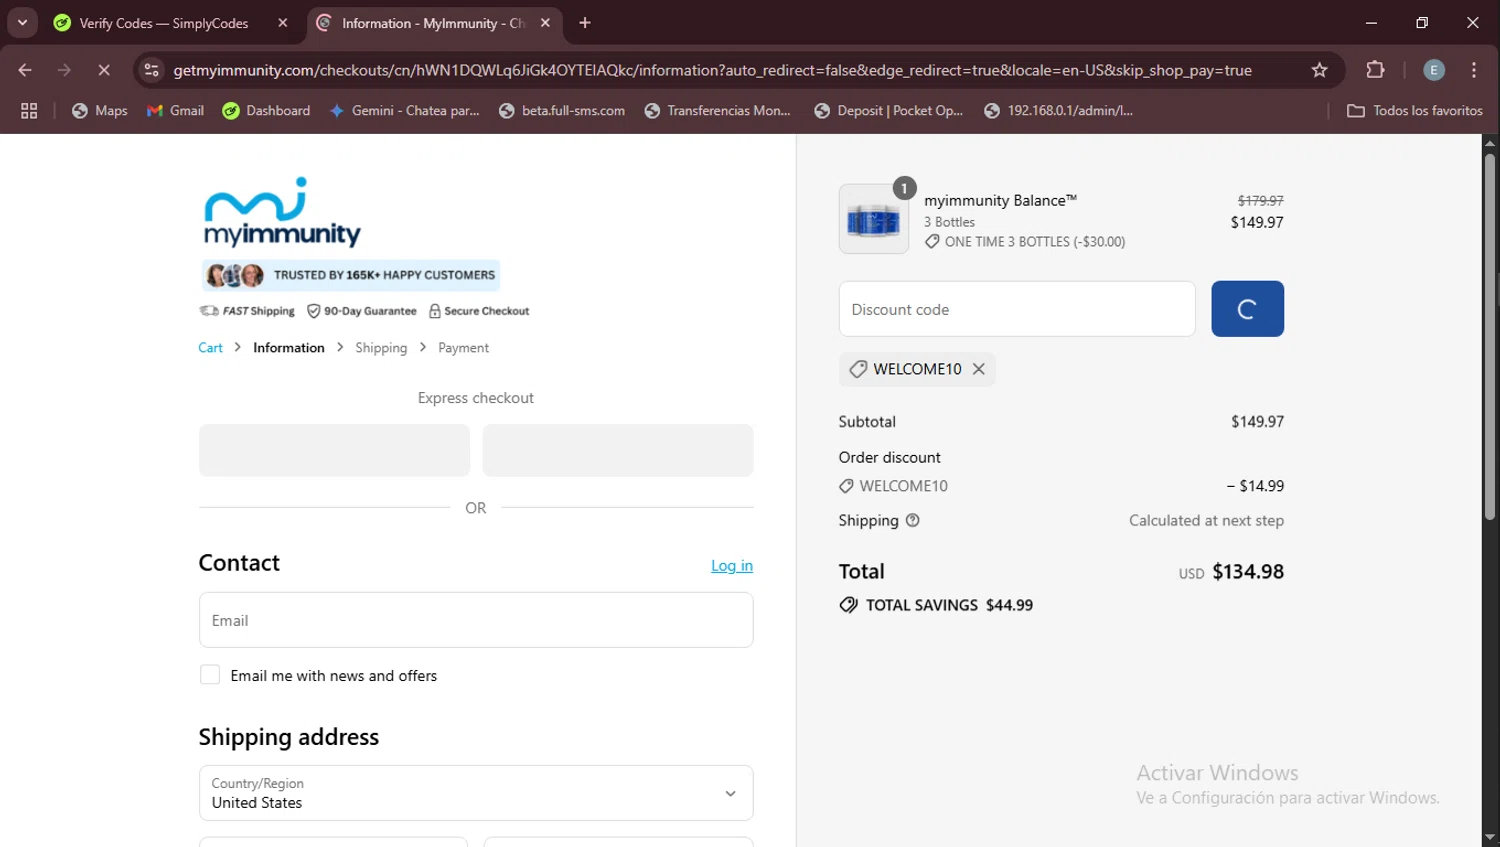This screenshot has height=847, width=1500.
Task: Open the Transferencias Mon... bookmark
Action: pyautogui.click(x=718, y=111)
